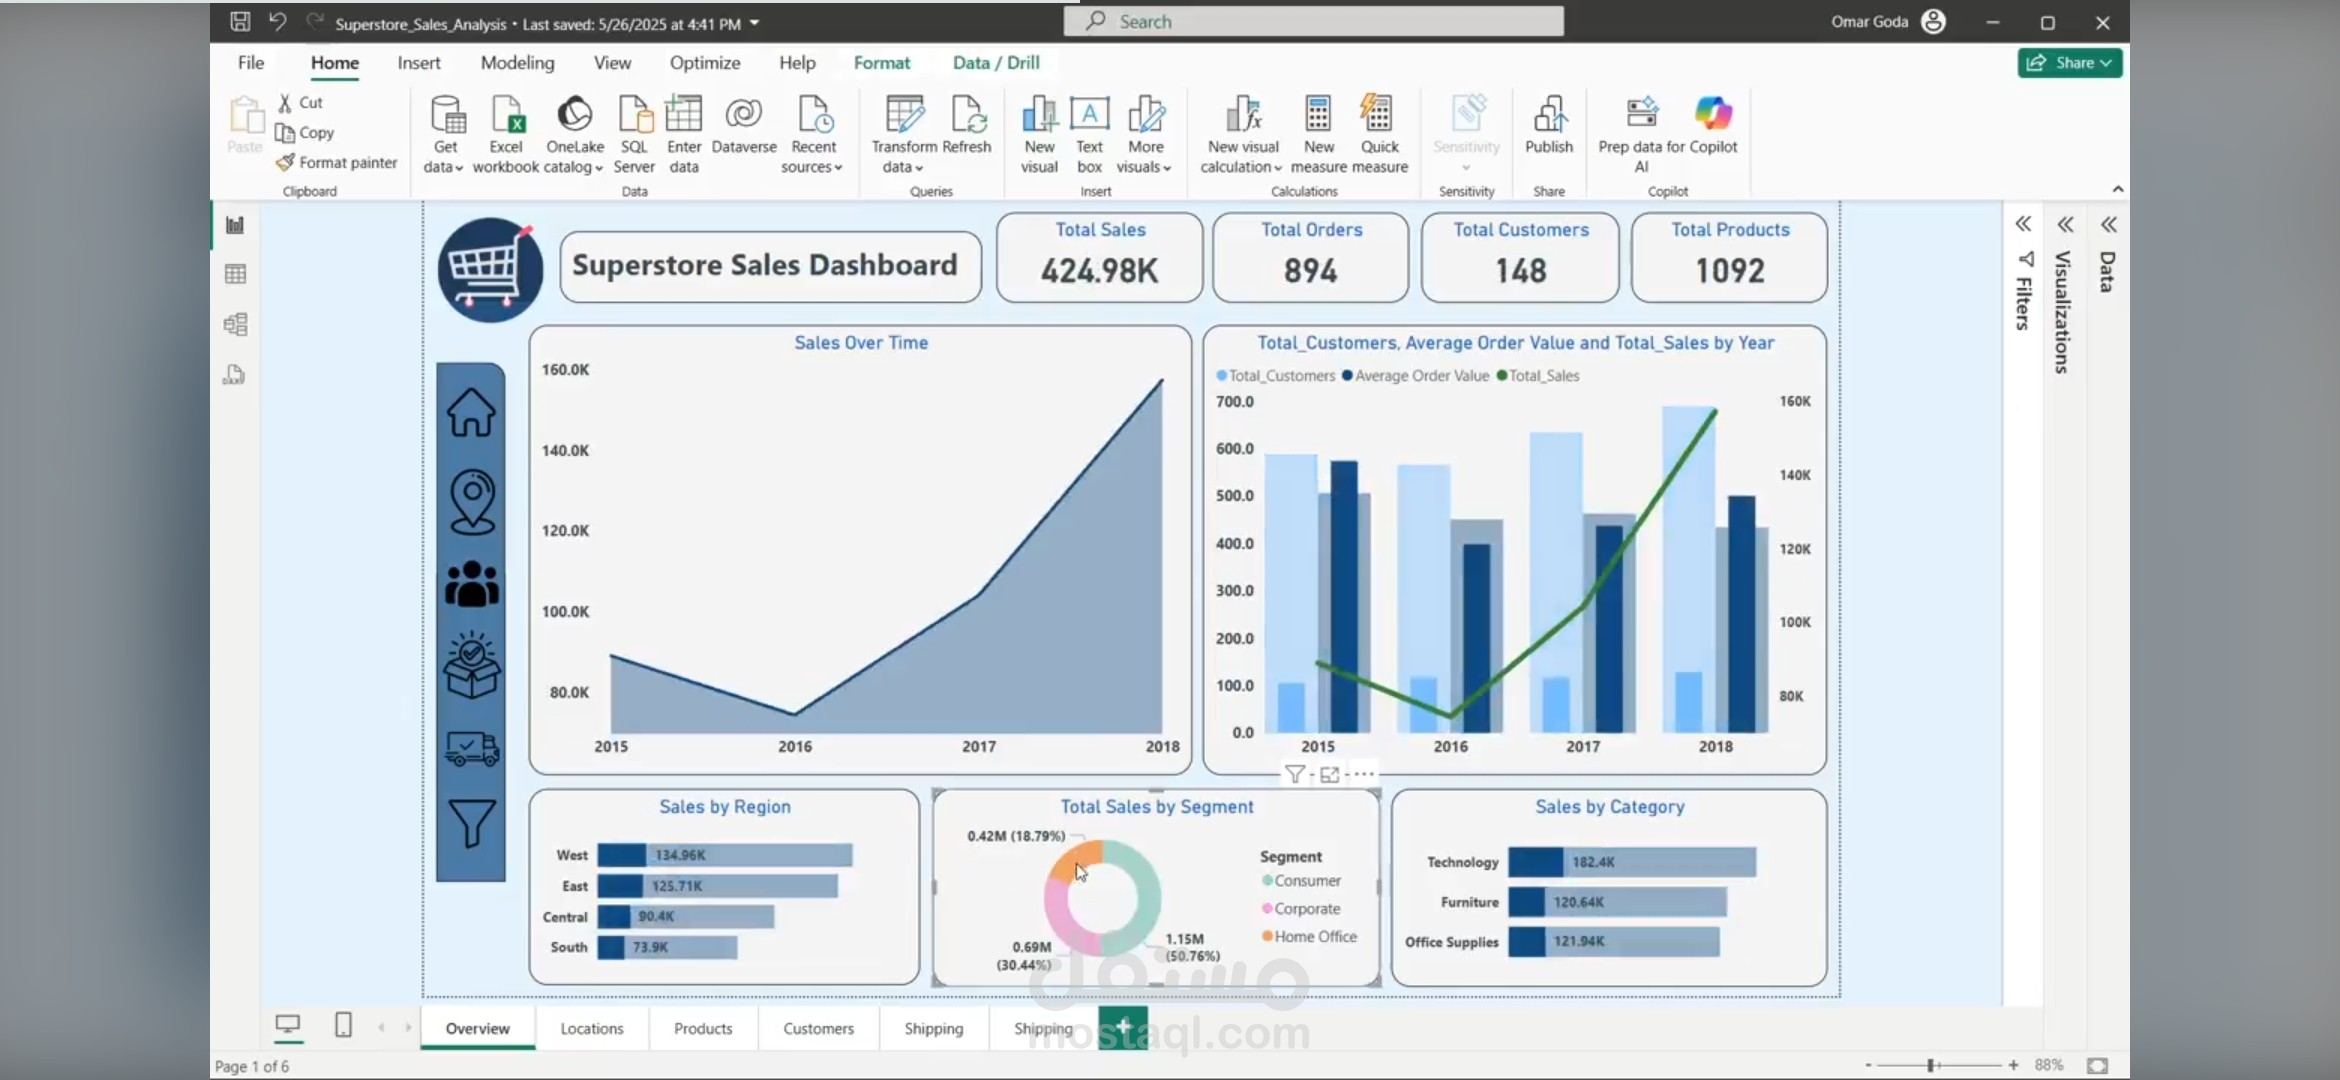The height and width of the screenshot is (1080, 2340).
Task: Open Prep data for AI
Action: (1641, 135)
